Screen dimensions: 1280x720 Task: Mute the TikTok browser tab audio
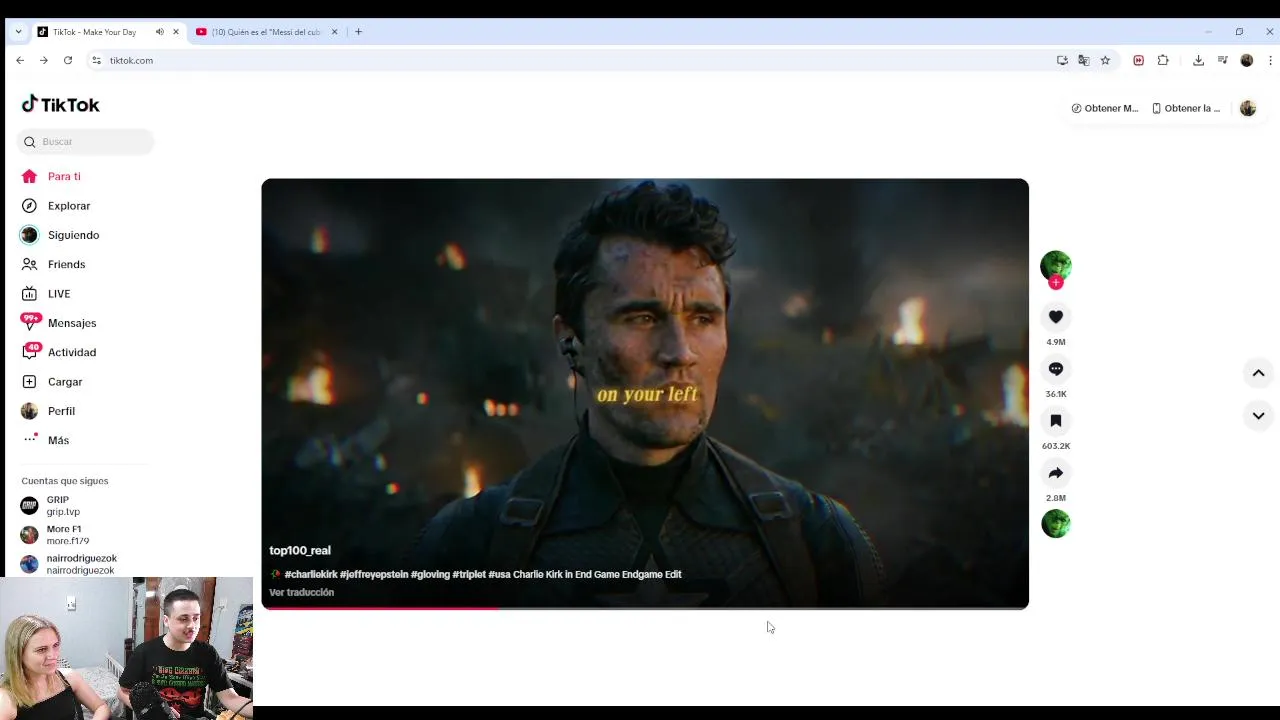pos(160,32)
